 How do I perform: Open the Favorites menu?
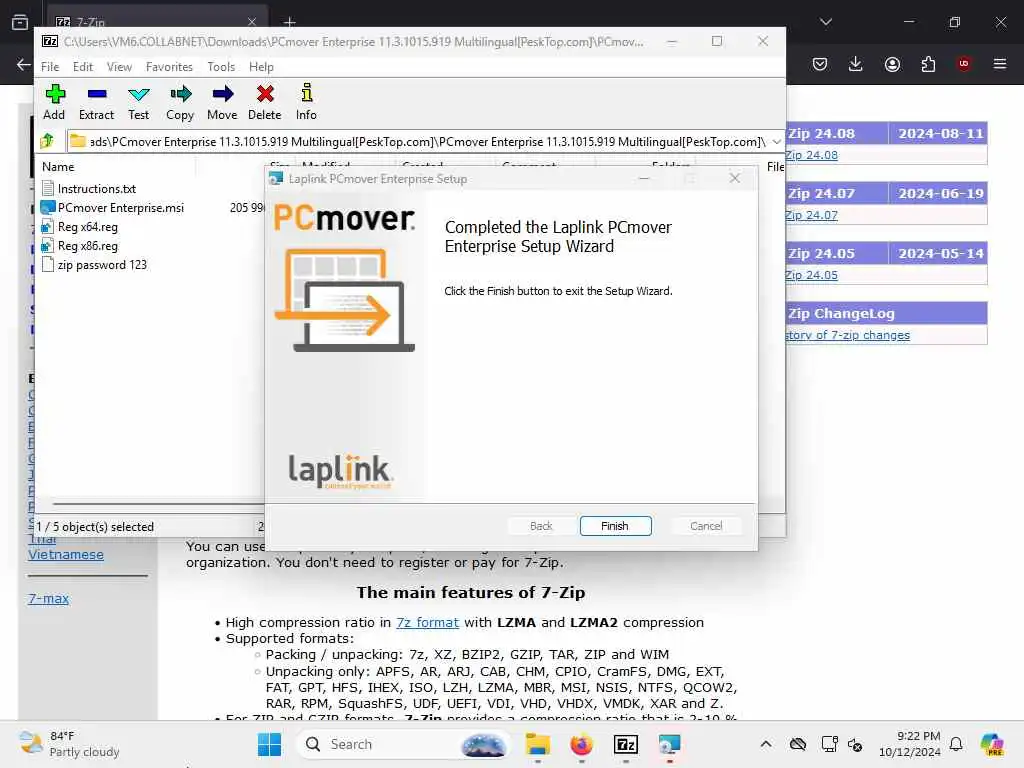click(169, 67)
